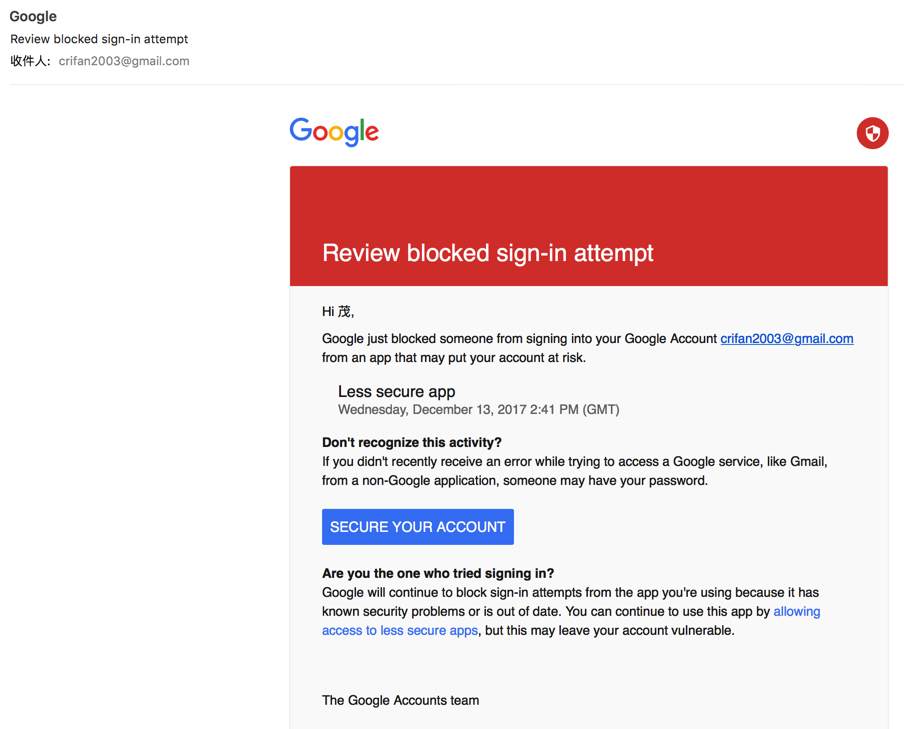
Task: Click the 'Don't recognize this activity?' heading
Action: coord(412,442)
